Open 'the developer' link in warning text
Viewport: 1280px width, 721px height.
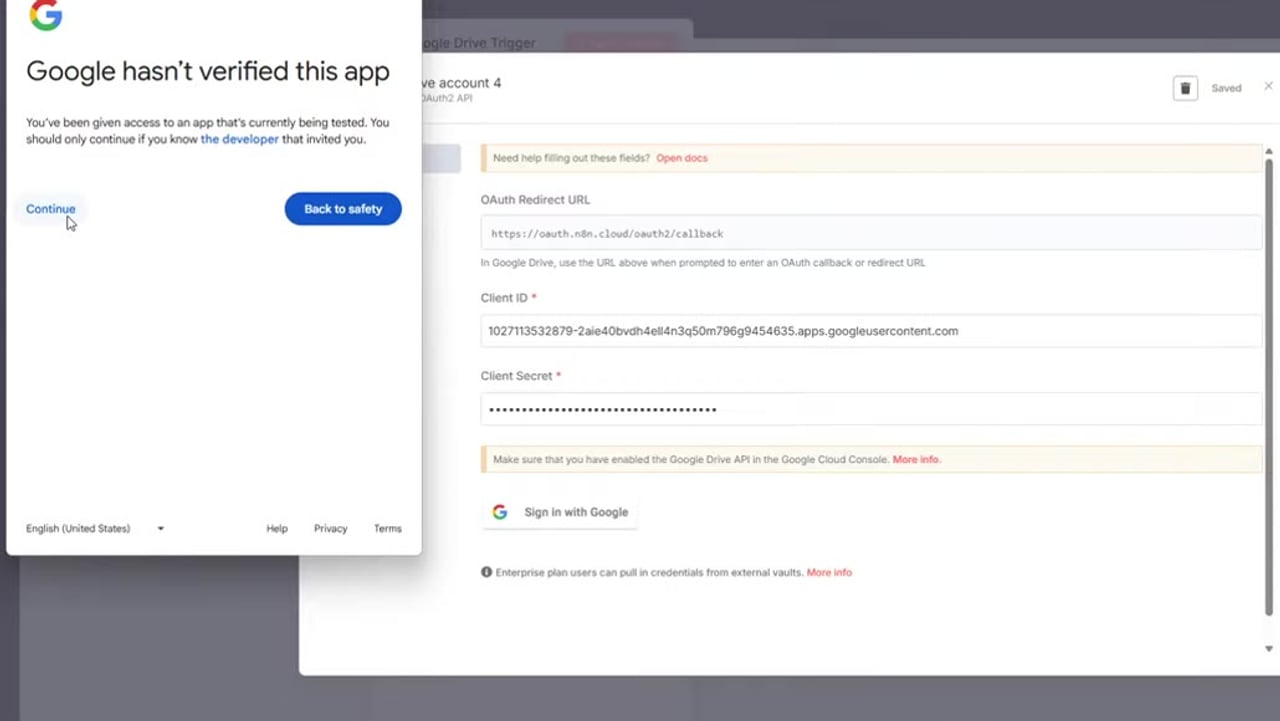[240, 139]
